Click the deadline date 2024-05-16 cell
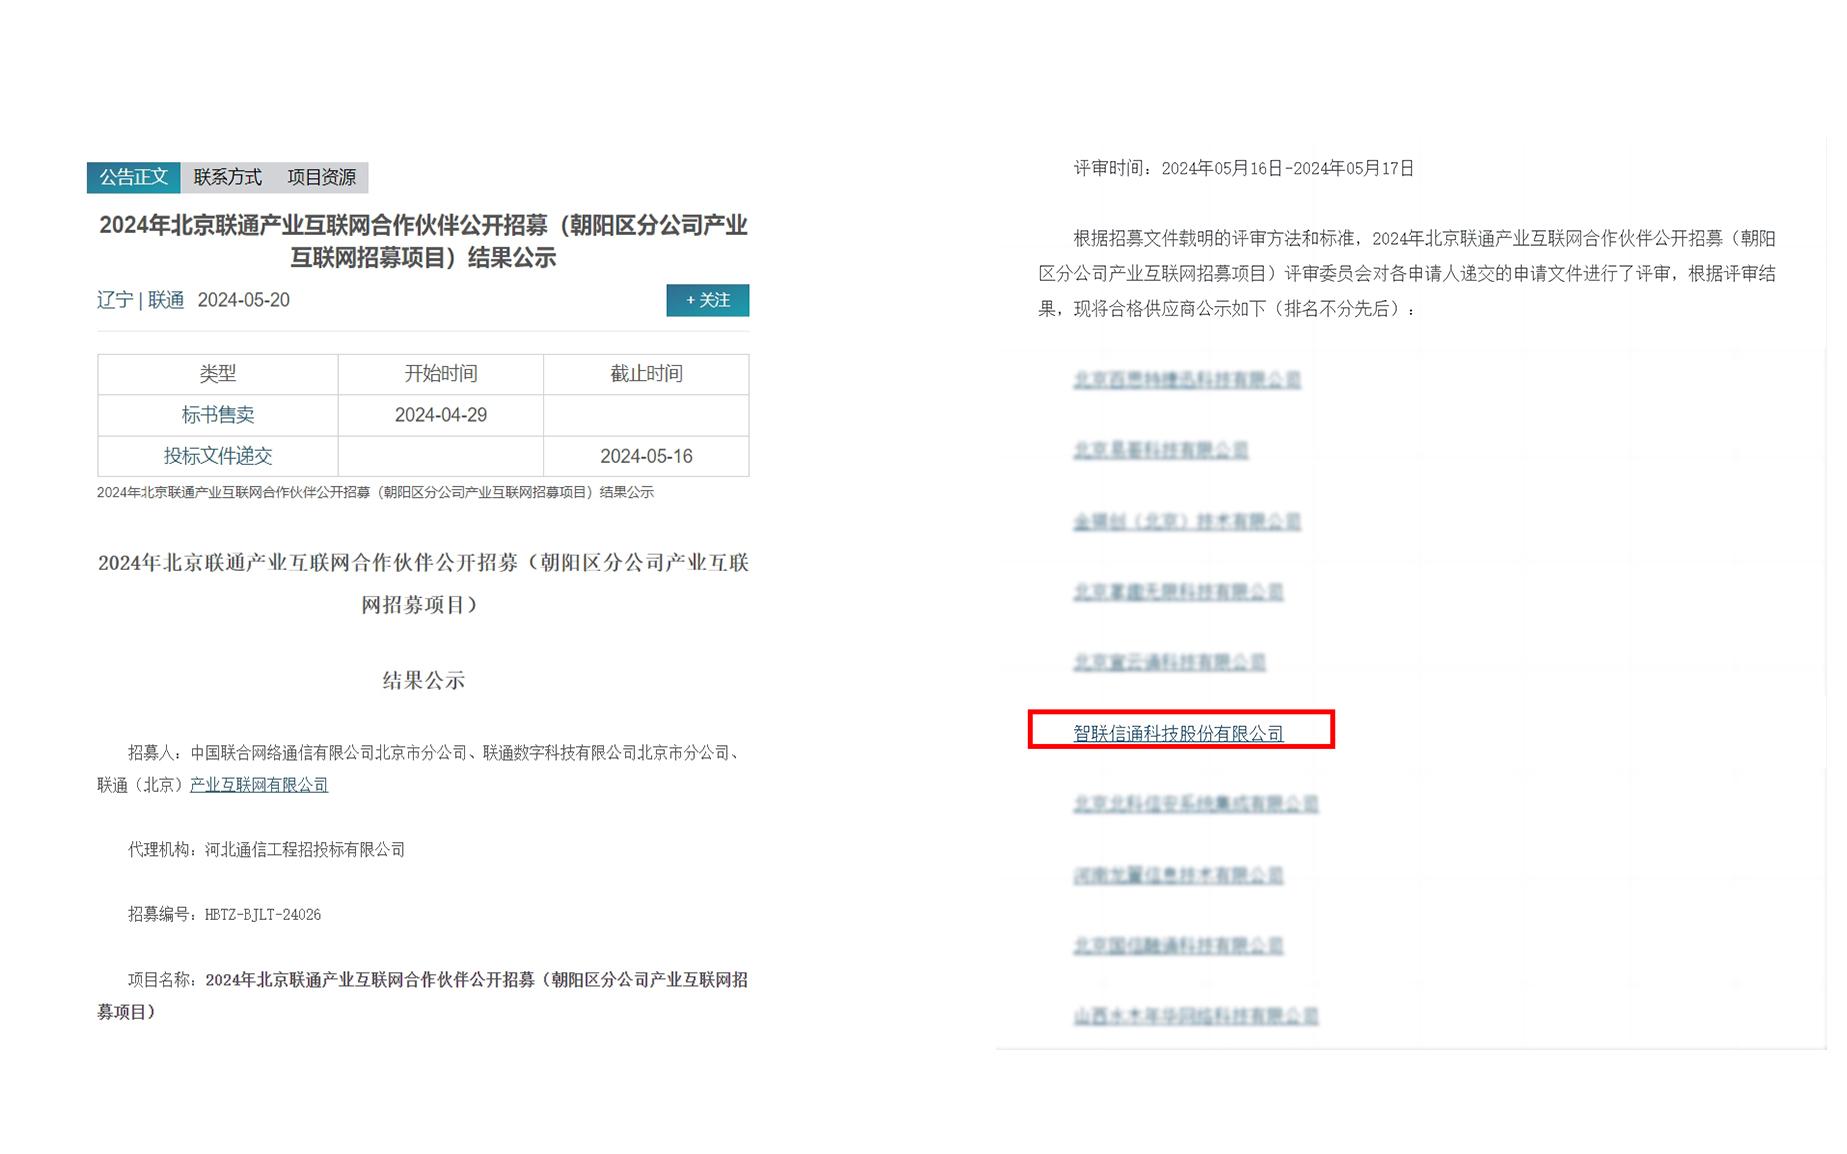Viewport: 1847px width, 1154px height. click(646, 456)
